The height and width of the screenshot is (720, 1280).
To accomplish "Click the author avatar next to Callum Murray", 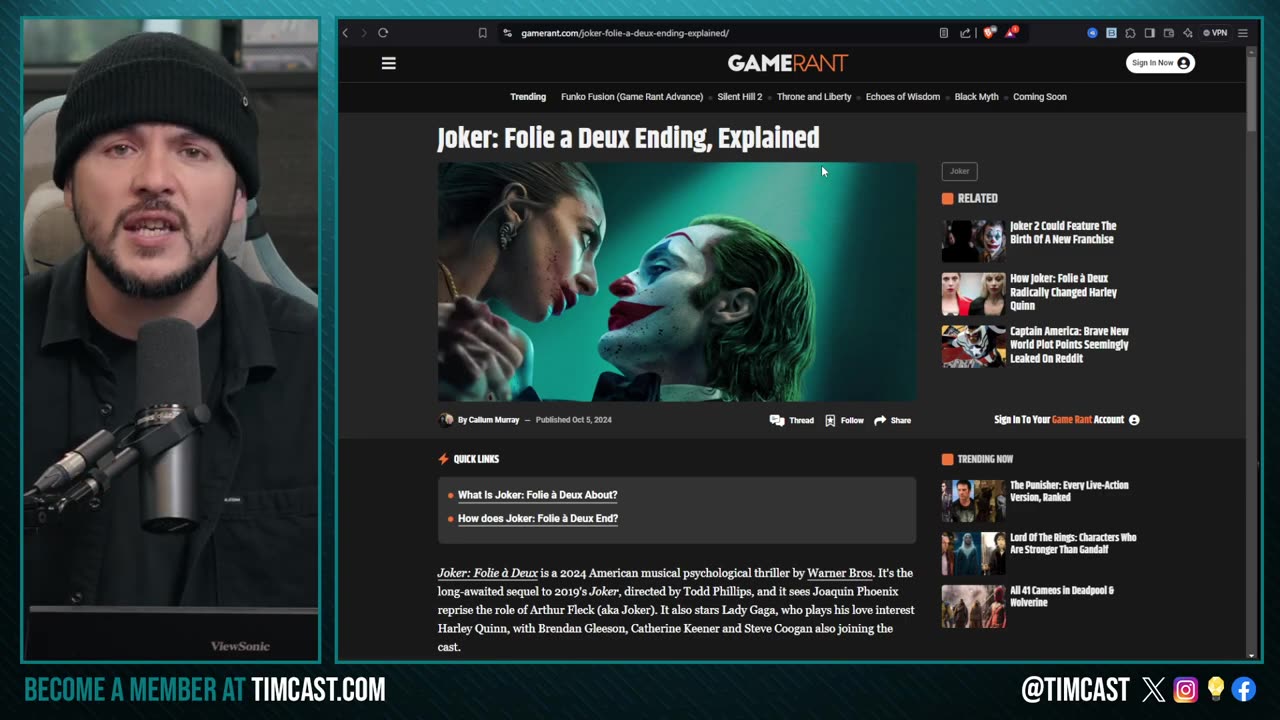I will [446, 420].
